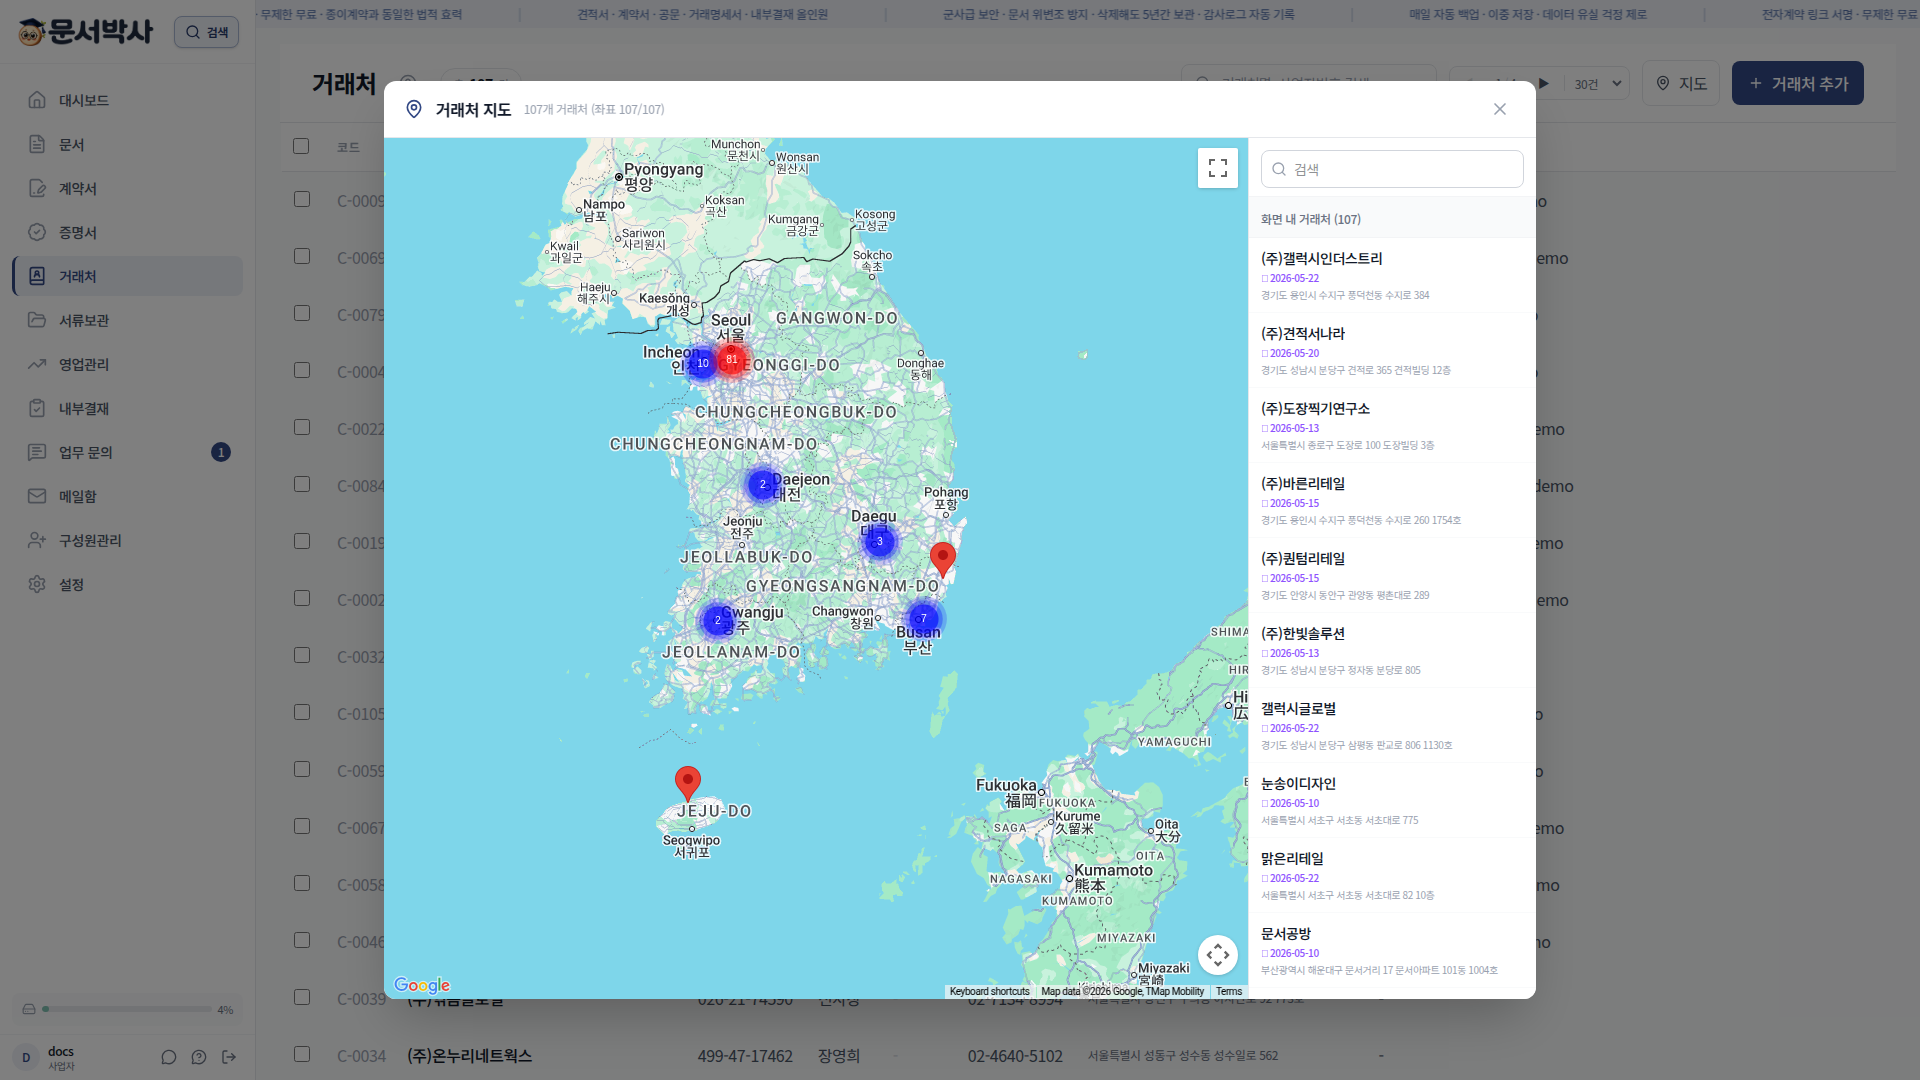The width and height of the screenshot is (1920, 1080).
Task: Open the 대시보드 sidebar item
Action: point(127,100)
